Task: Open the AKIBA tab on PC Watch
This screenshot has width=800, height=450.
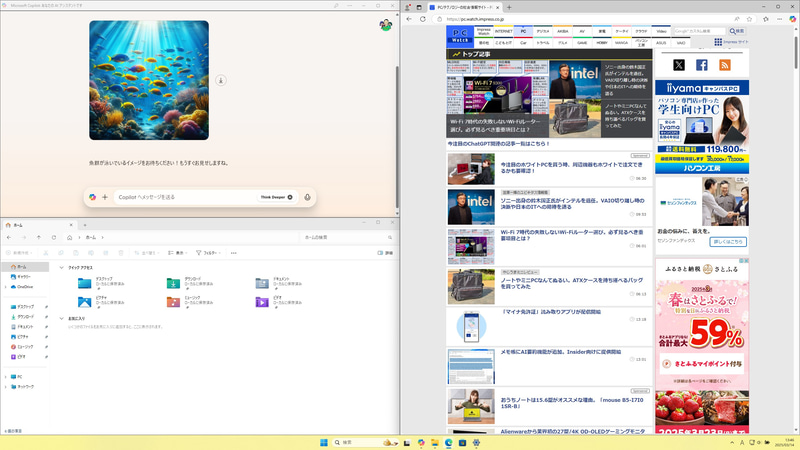Action: [x=562, y=31]
